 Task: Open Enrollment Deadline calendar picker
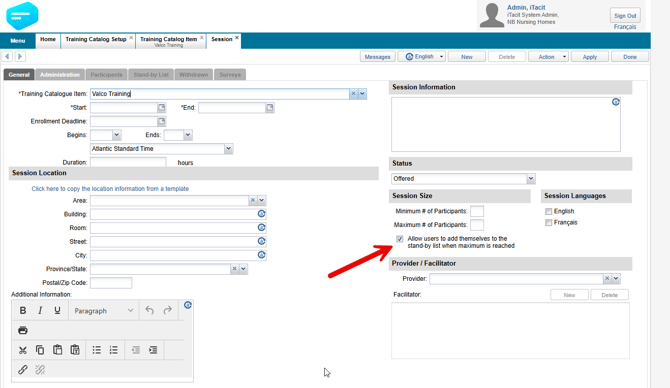tap(162, 121)
